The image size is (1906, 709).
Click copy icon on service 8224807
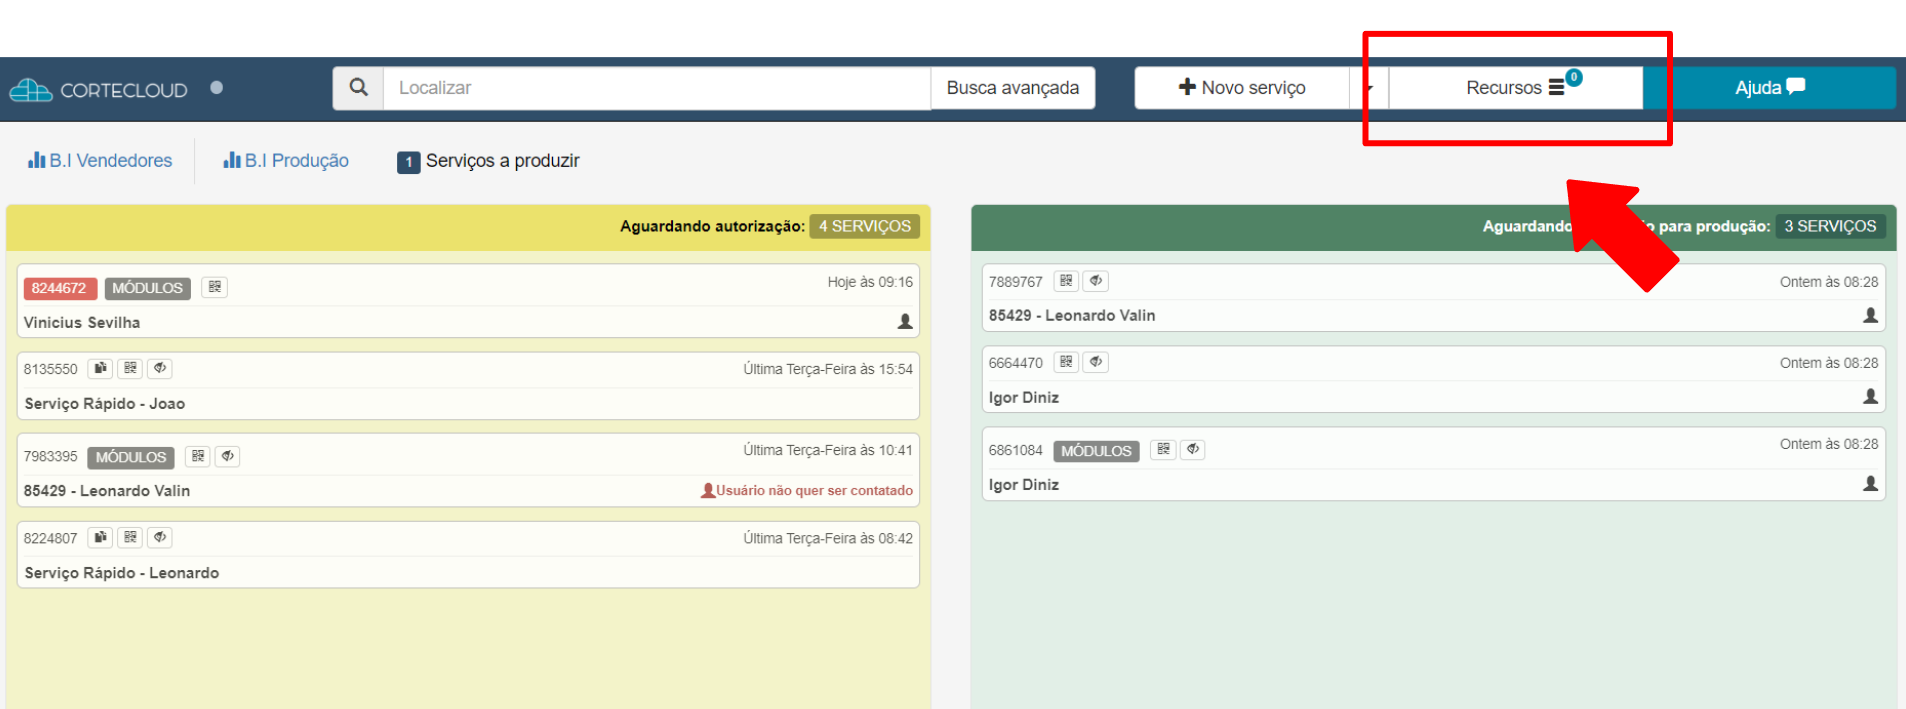click(100, 537)
